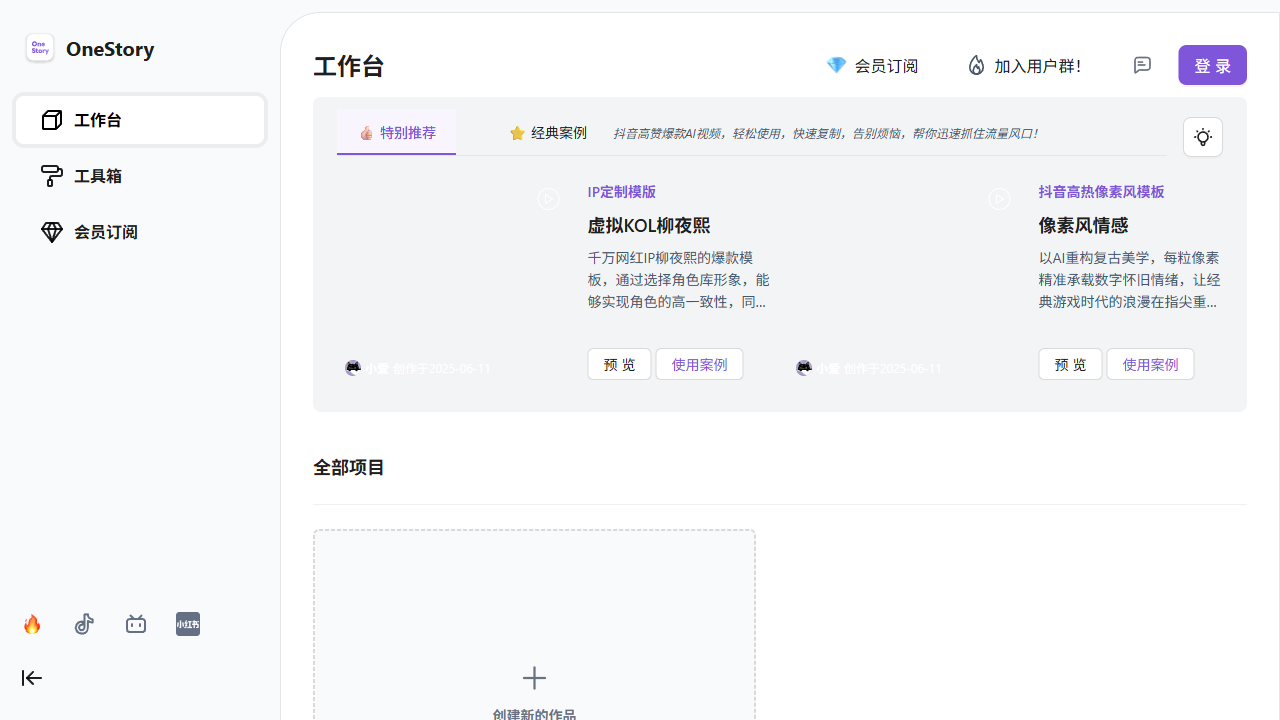Switch to the 经典案例 tab
This screenshot has height=720, width=1280.
[x=548, y=133]
